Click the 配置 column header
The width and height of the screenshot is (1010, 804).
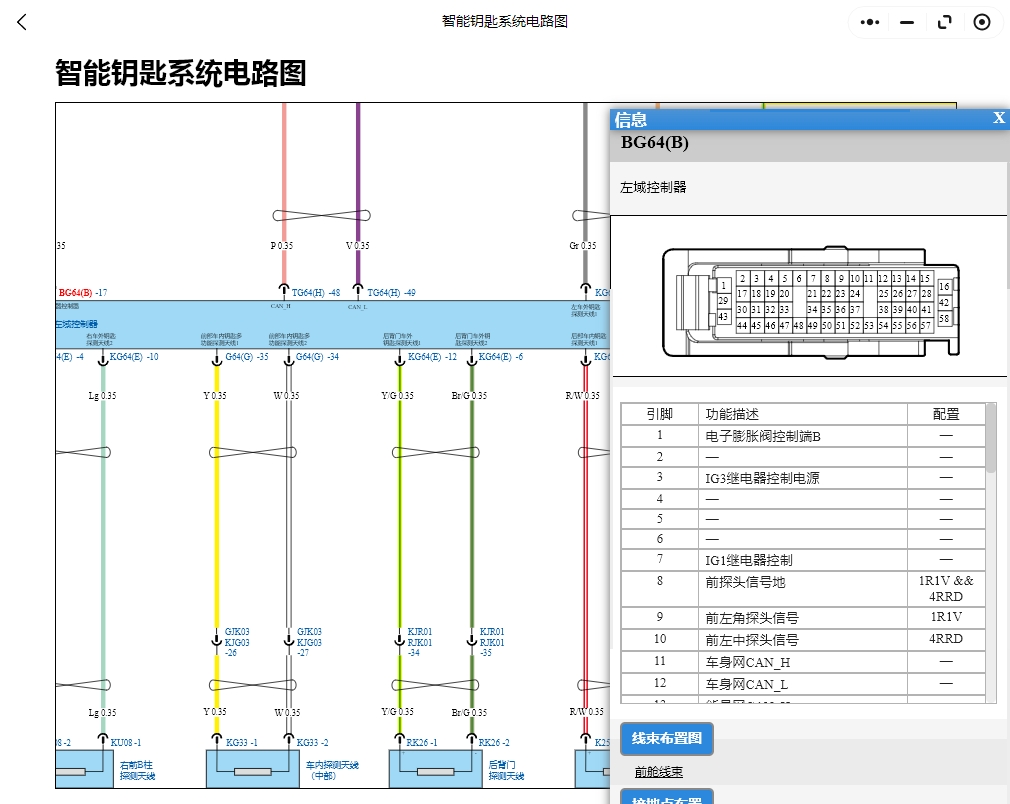tap(946, 414)
